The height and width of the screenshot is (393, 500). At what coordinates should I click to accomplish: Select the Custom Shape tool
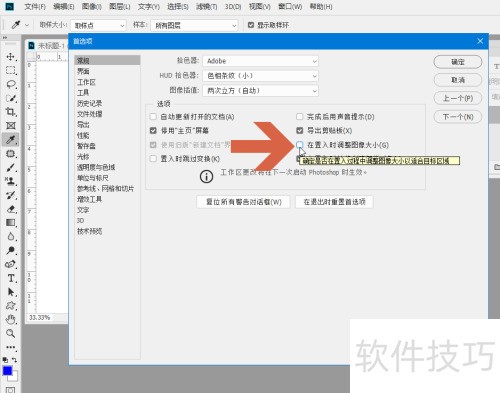[10, 306]
